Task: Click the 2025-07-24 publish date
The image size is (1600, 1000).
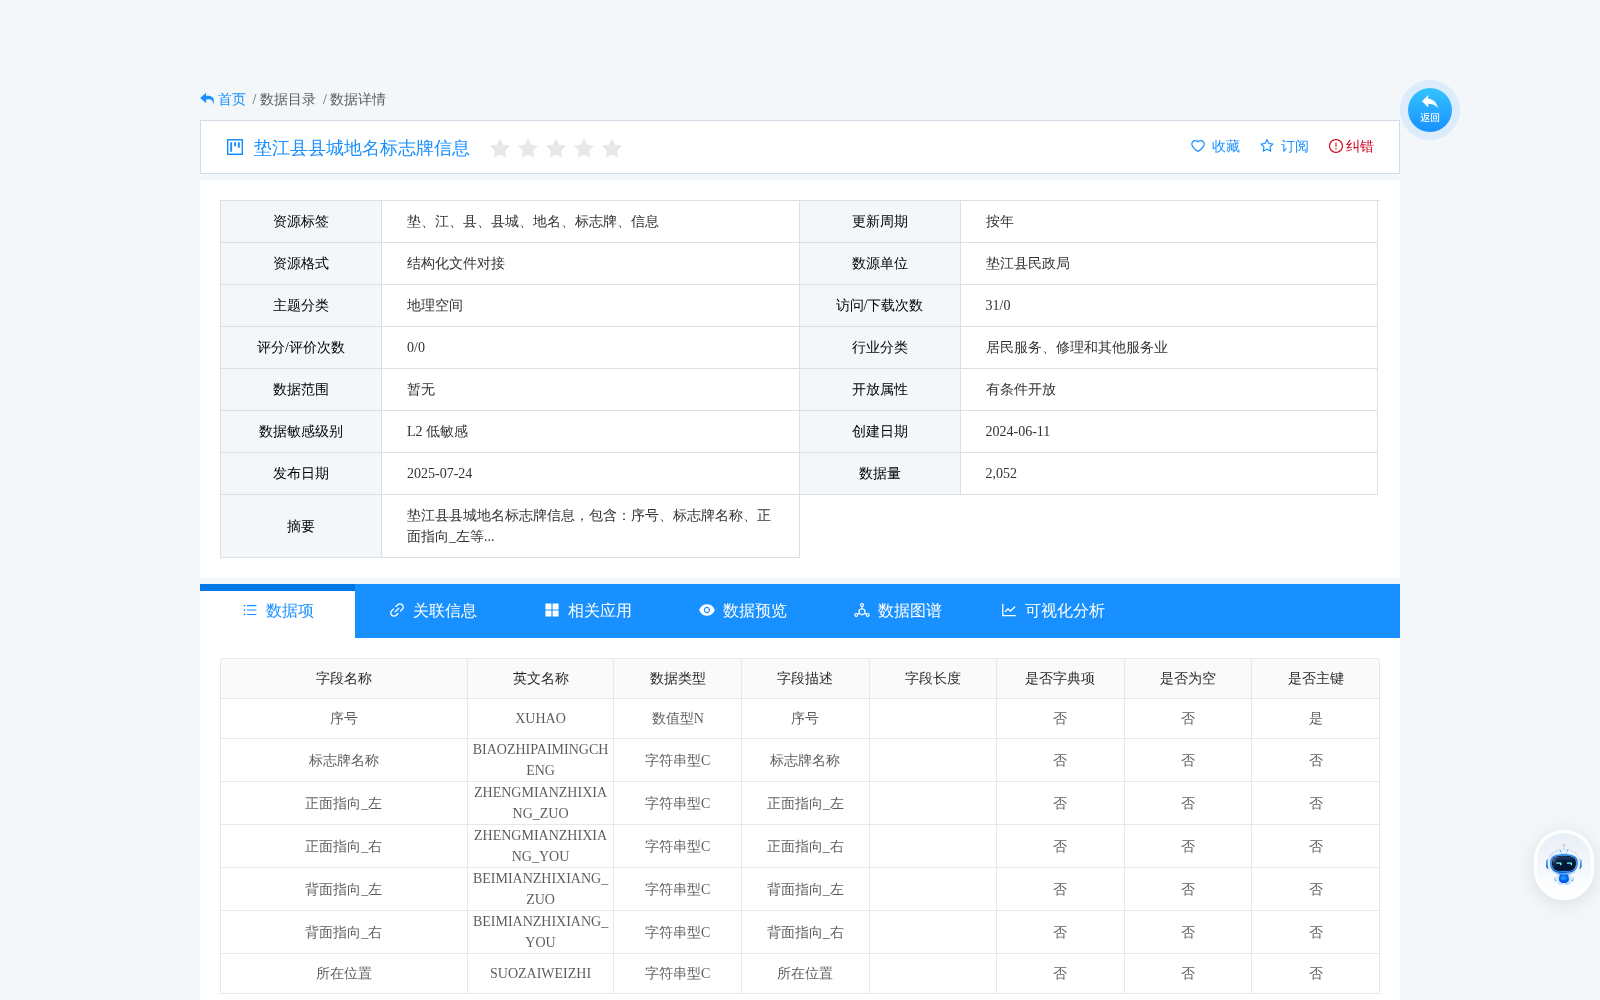Action: 440,473
